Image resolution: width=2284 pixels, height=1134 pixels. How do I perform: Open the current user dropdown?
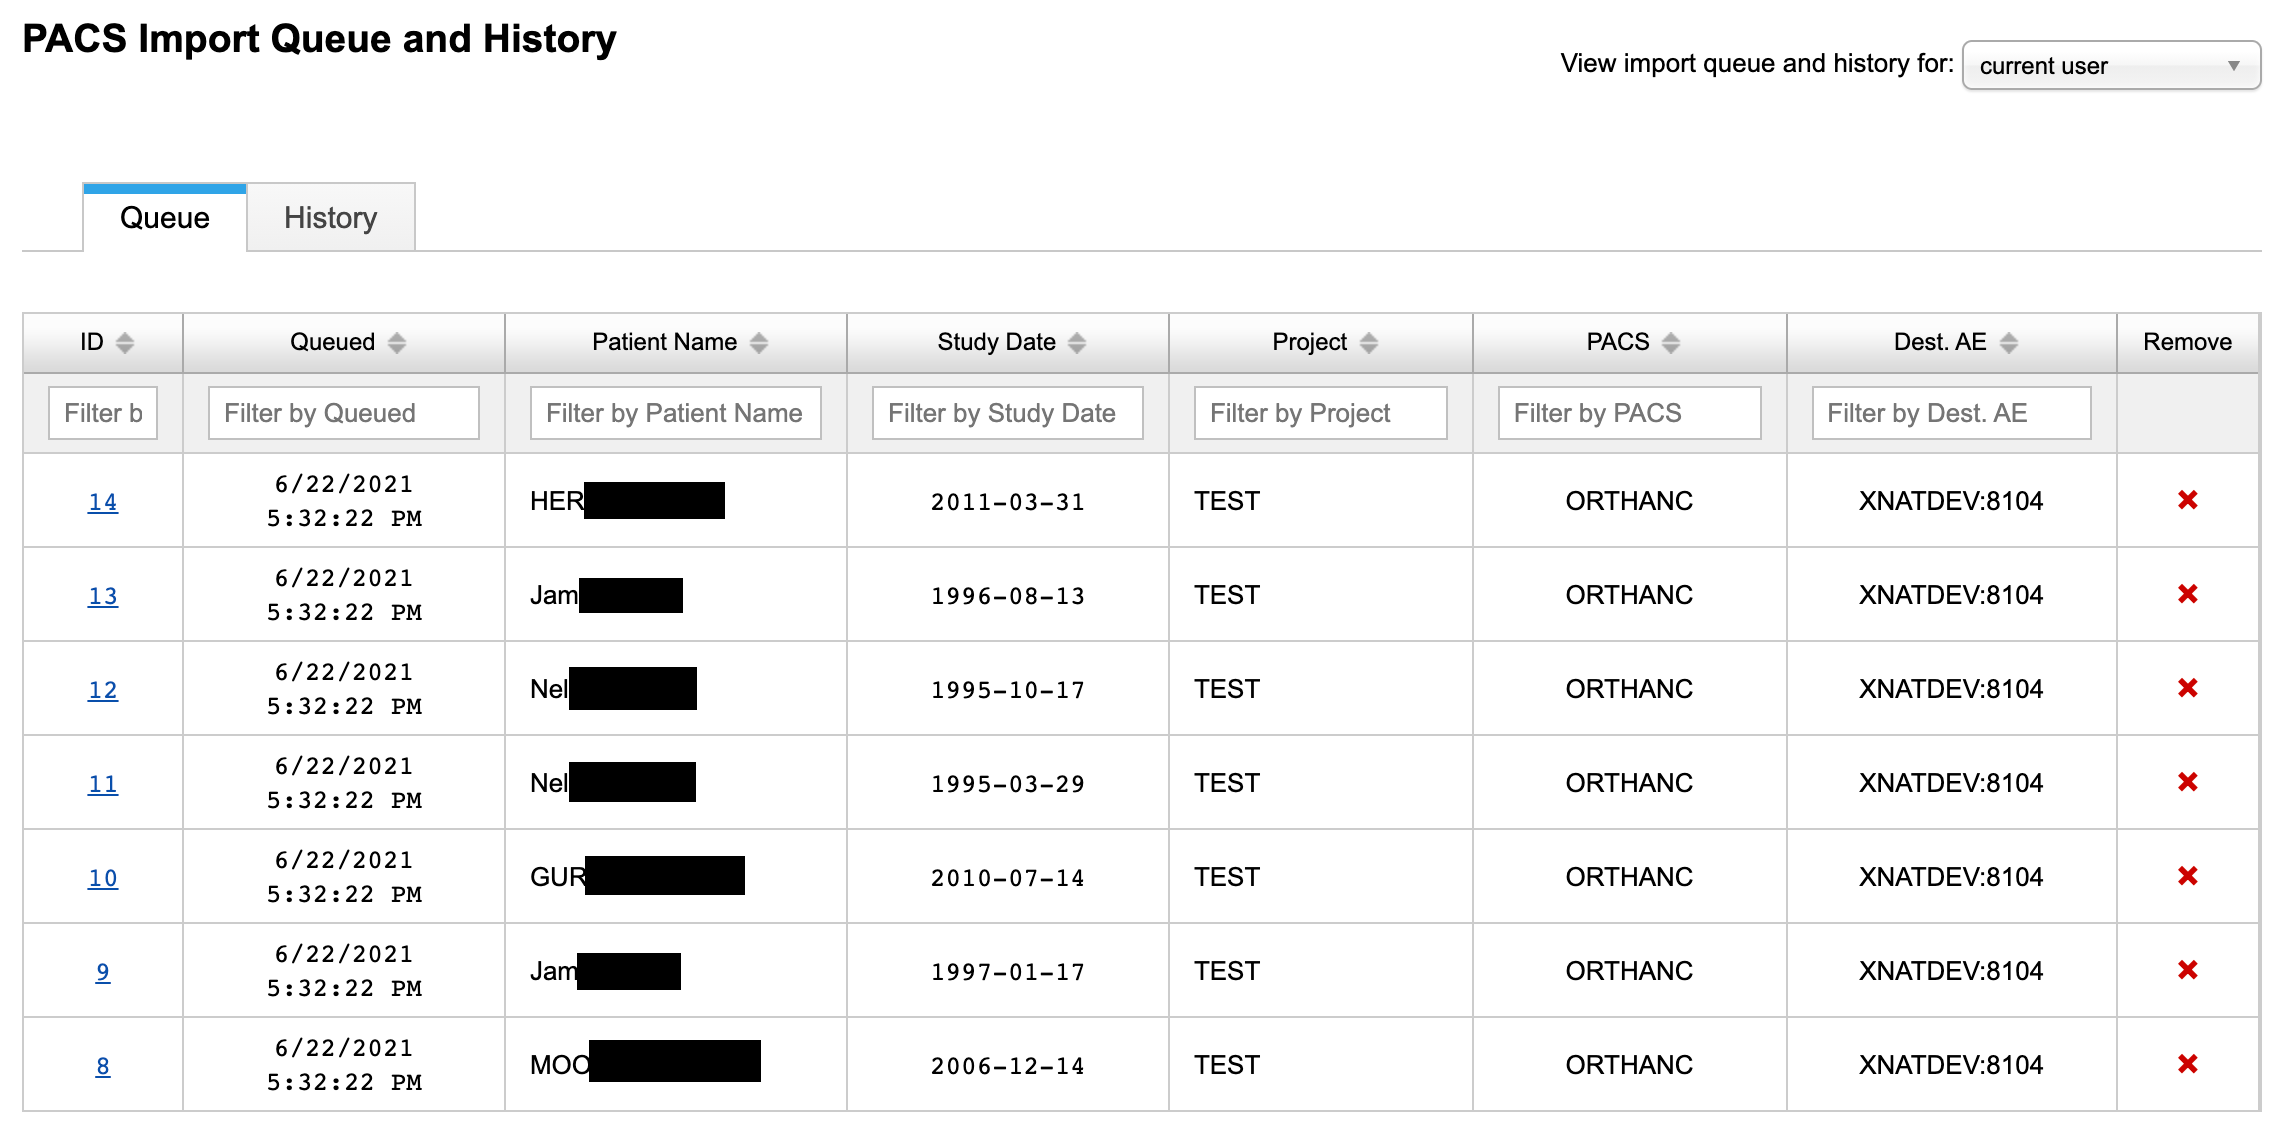[2110, 66]
